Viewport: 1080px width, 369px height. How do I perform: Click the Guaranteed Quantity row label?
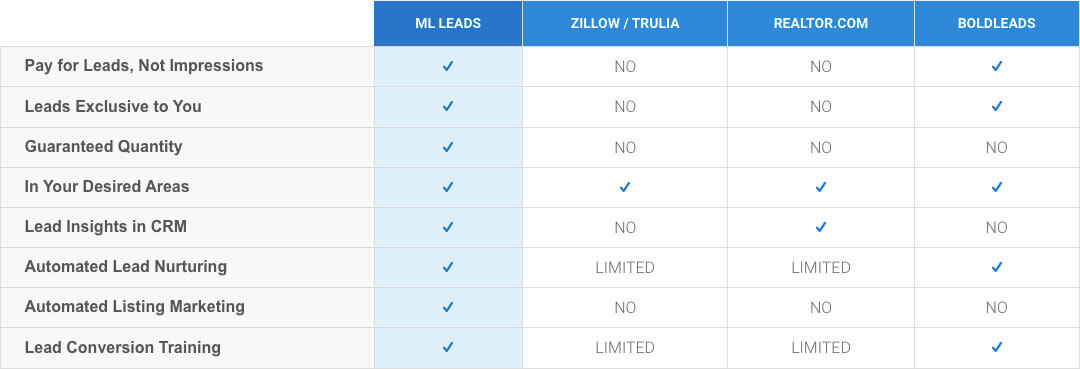click(103, 147)
